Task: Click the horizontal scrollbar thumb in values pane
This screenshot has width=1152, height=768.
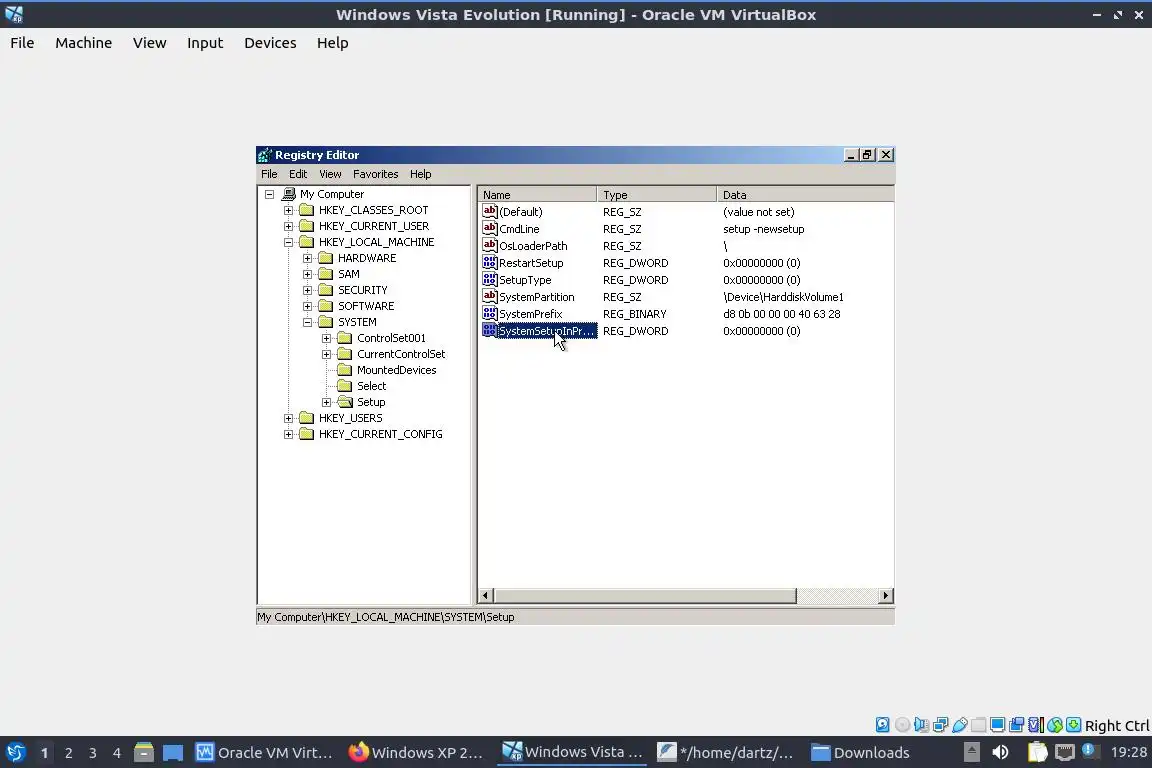Action: tap(645, 595)
